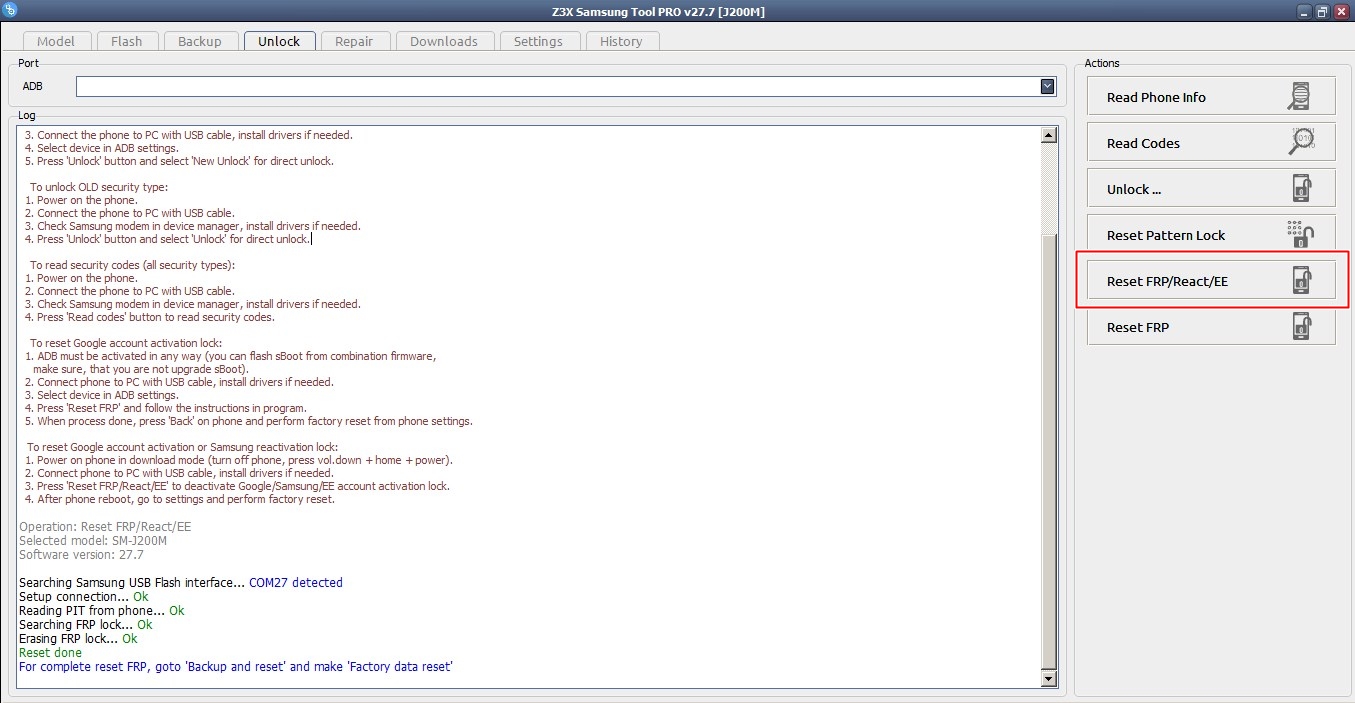Click 'Reading PIT from phone... Ok' line
Screen dimensions: 1355x703
[102, 610]
